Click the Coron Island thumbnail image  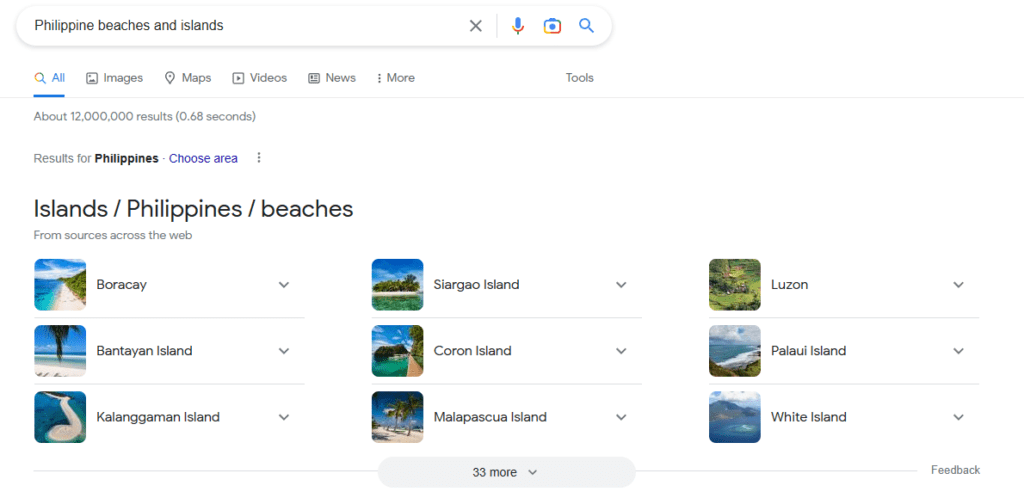(397, 351)
